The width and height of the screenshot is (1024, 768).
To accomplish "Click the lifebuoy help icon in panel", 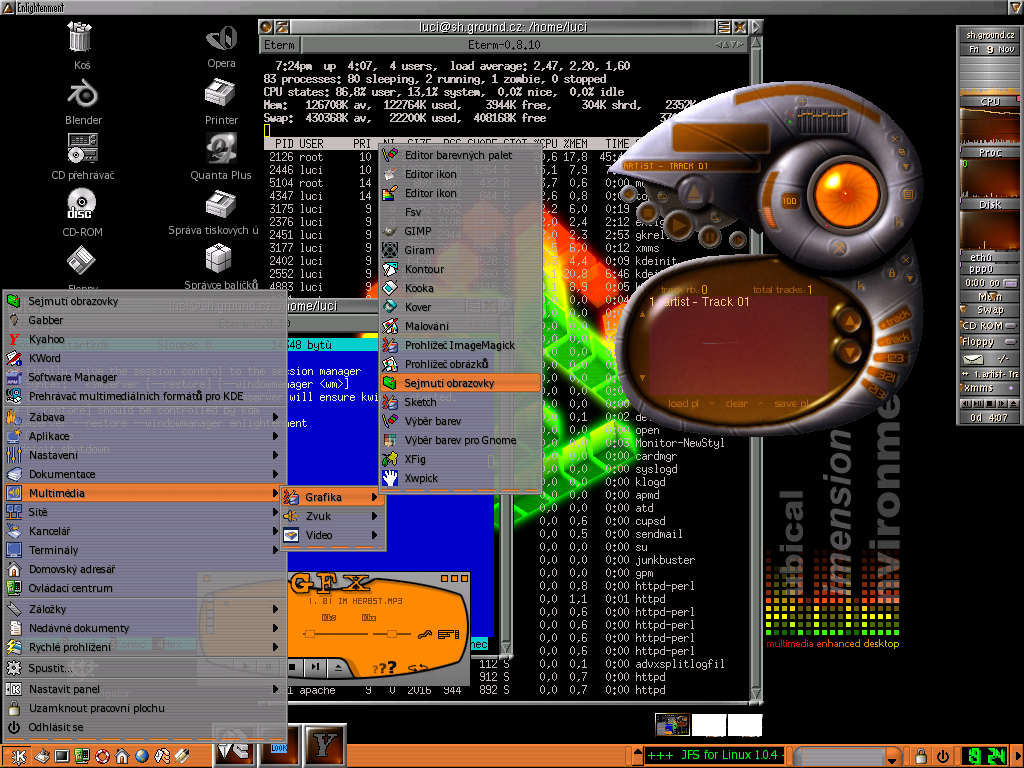I will tap(102, 756).
